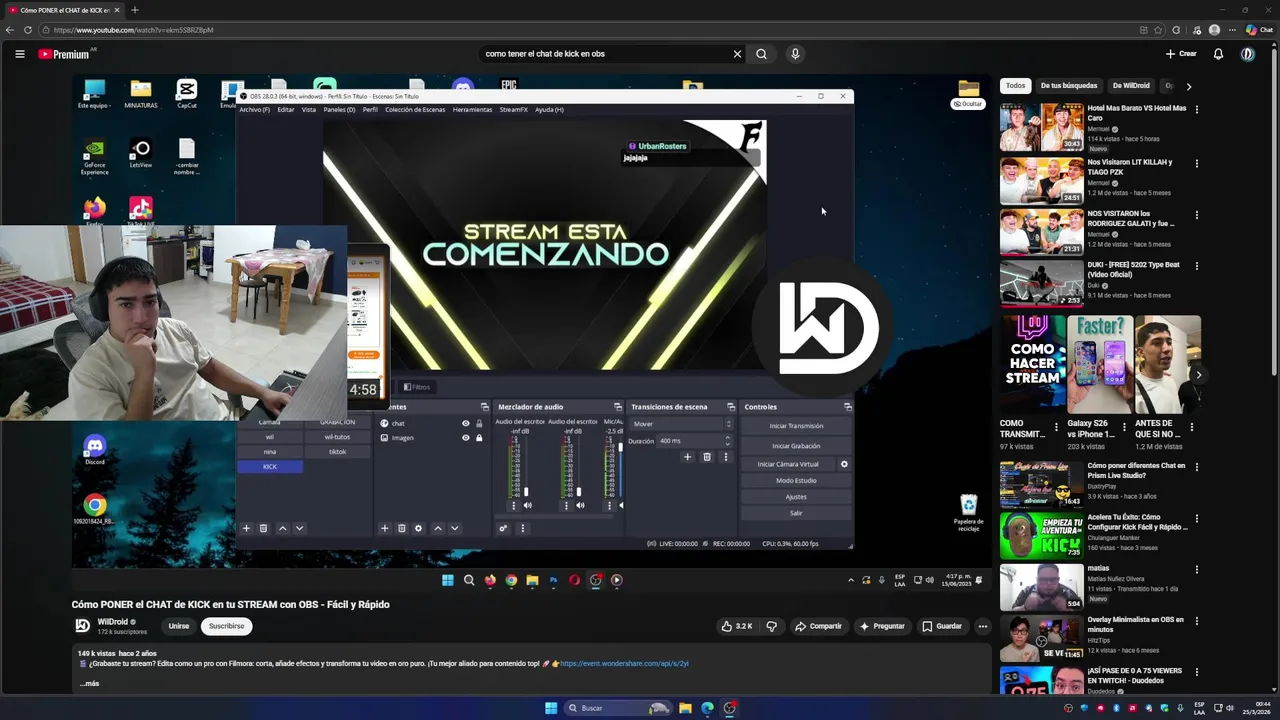Open options for Hotel Mas Barato video

click(x=1196, y=109)
